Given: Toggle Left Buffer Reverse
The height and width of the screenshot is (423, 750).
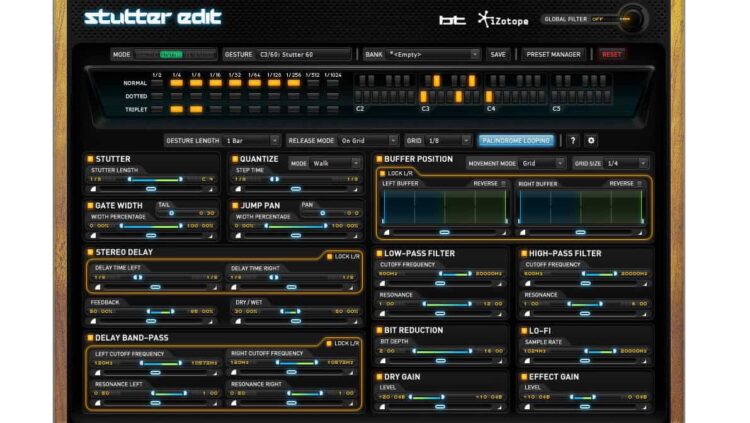Looking at the screenshot, I should pos(504,184).
